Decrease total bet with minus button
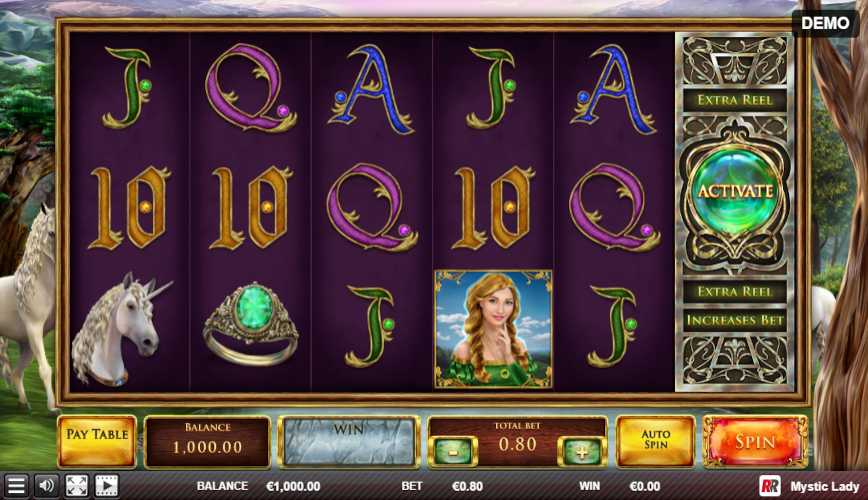The height and width of the screenshot is (500, 868). pyautogui.click(x=453, y=451)
